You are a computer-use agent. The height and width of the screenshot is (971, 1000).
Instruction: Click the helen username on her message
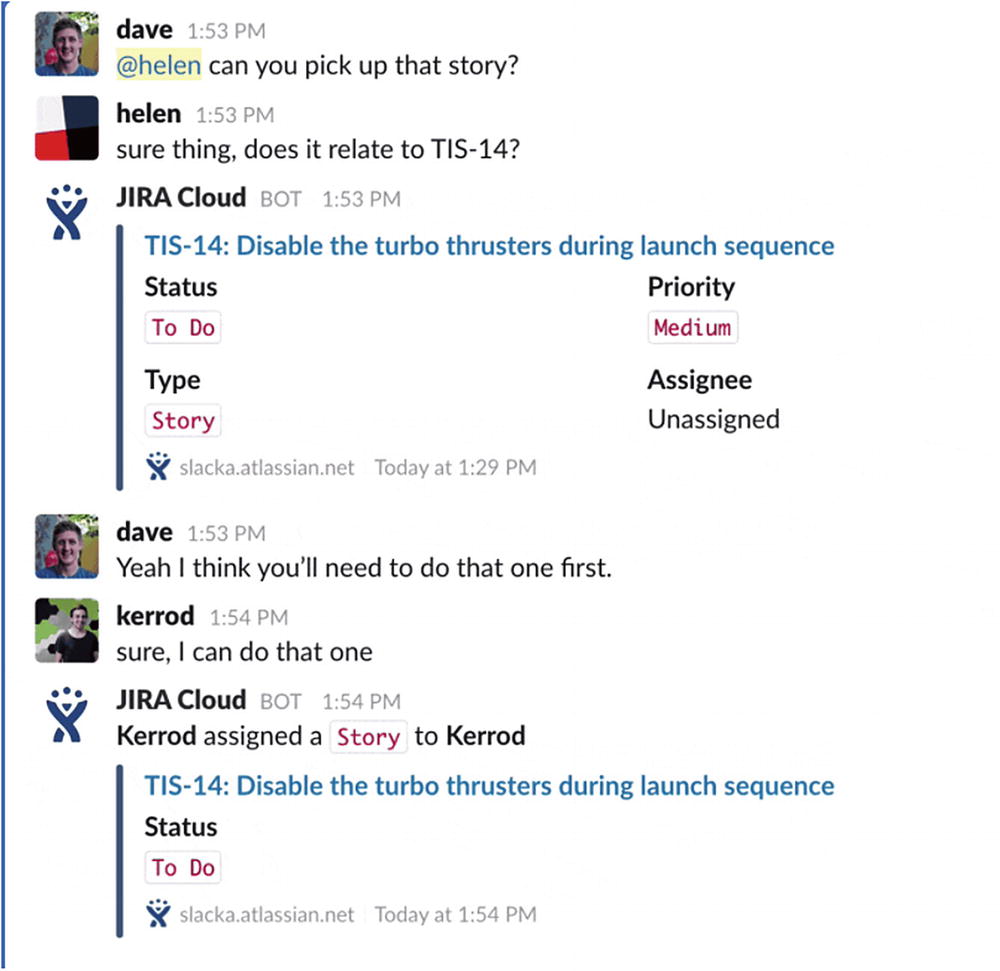point(149,114)
